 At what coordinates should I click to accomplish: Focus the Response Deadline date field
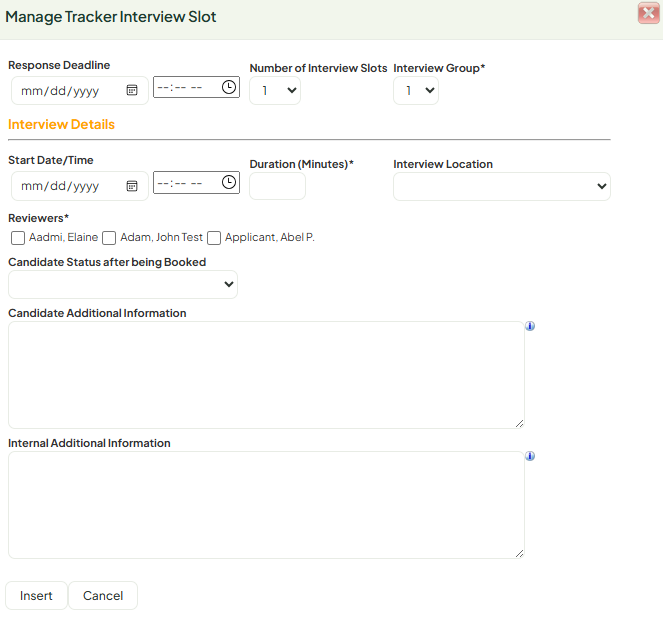point(79,90)
